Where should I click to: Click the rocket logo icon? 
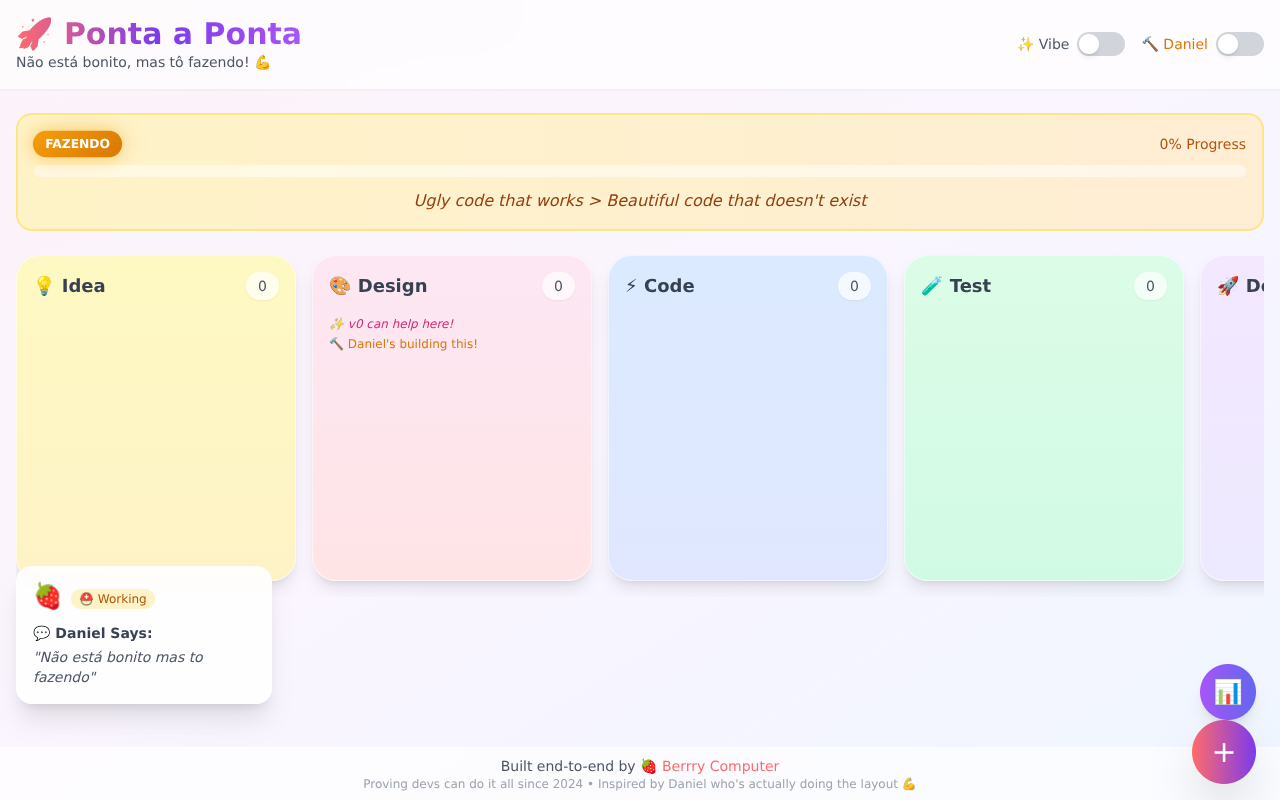(34, 34)
